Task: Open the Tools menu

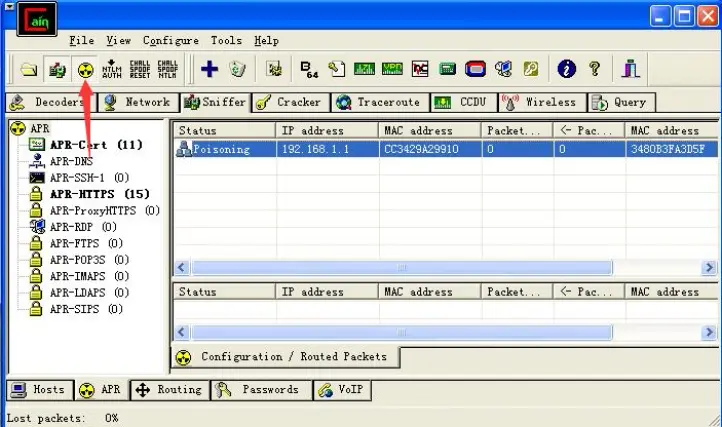Action: click(x=226, y=41)
